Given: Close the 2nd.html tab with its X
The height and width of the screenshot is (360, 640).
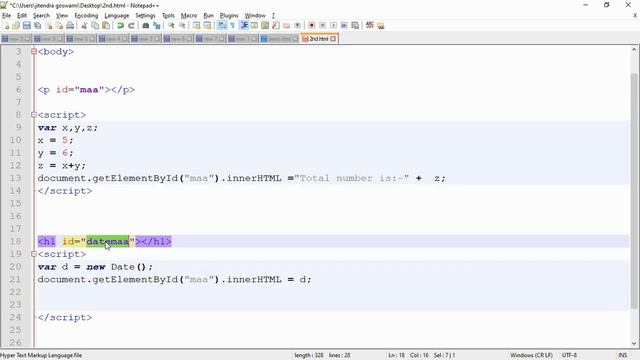Looking at the screenshot, I should point(333,39).
